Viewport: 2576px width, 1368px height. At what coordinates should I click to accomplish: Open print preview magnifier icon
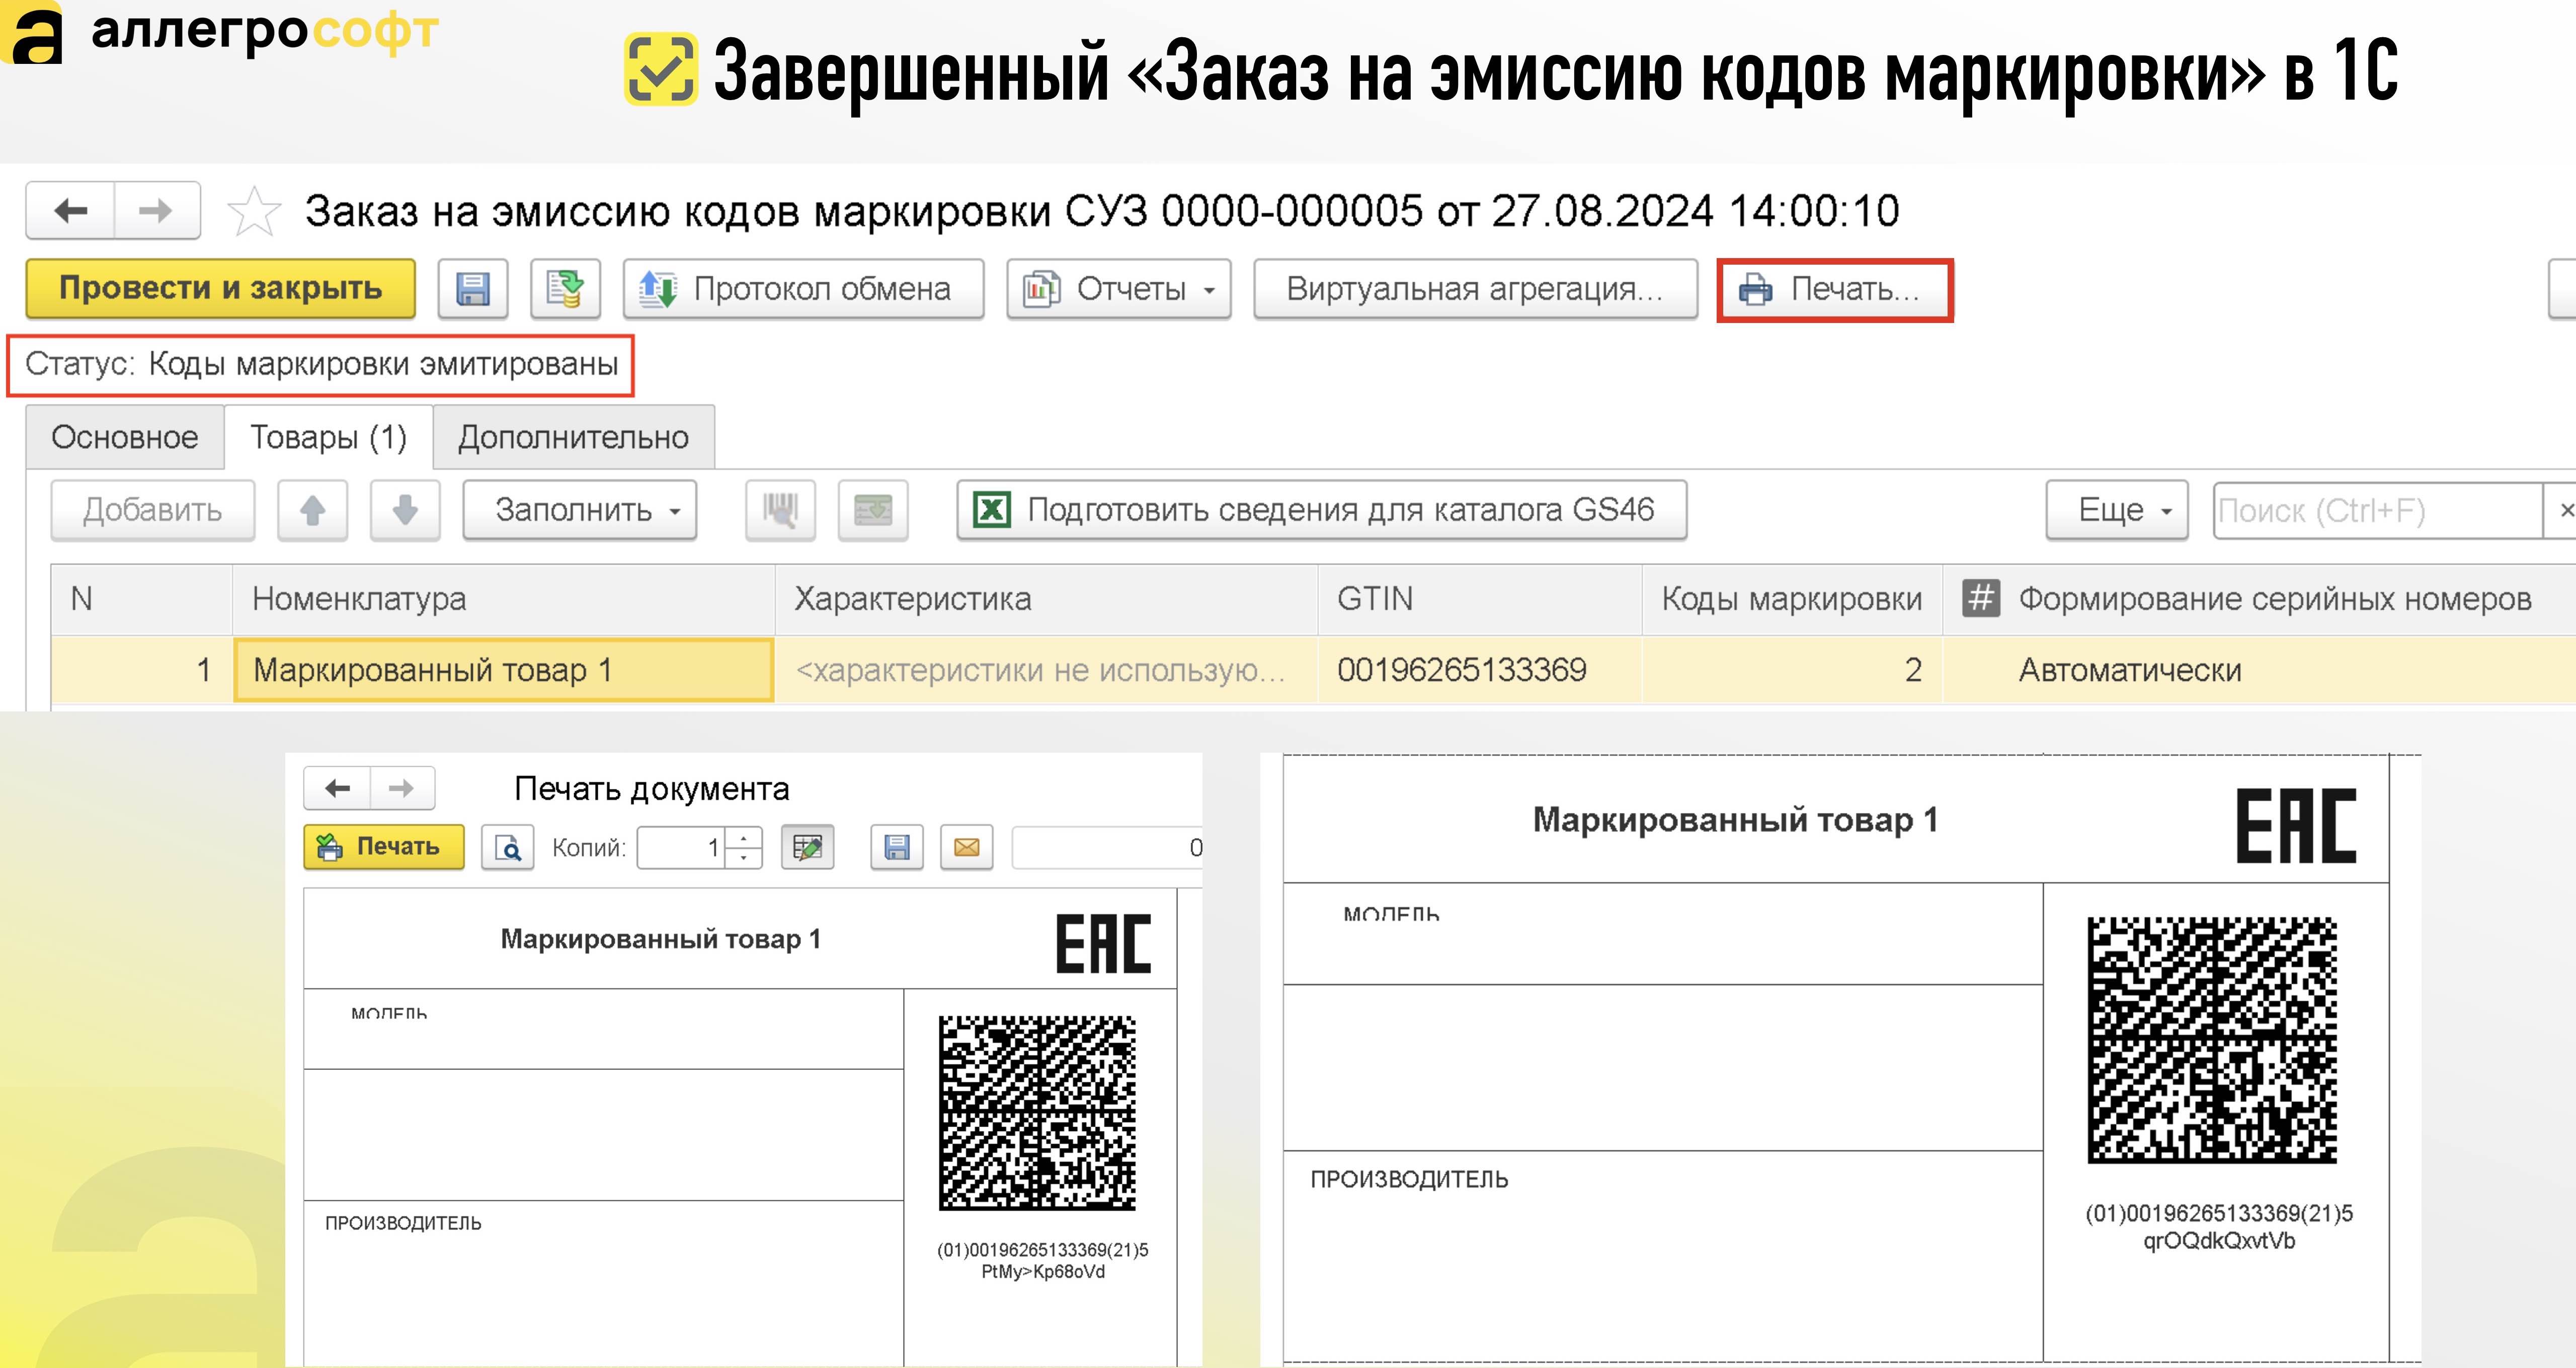508,848
